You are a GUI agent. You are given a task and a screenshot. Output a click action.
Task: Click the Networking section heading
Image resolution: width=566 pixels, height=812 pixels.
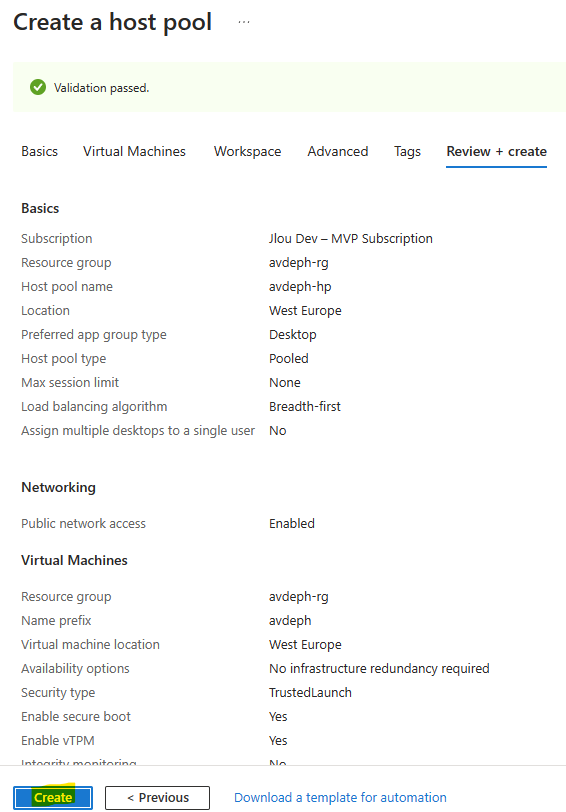click(x=59, y=487)
